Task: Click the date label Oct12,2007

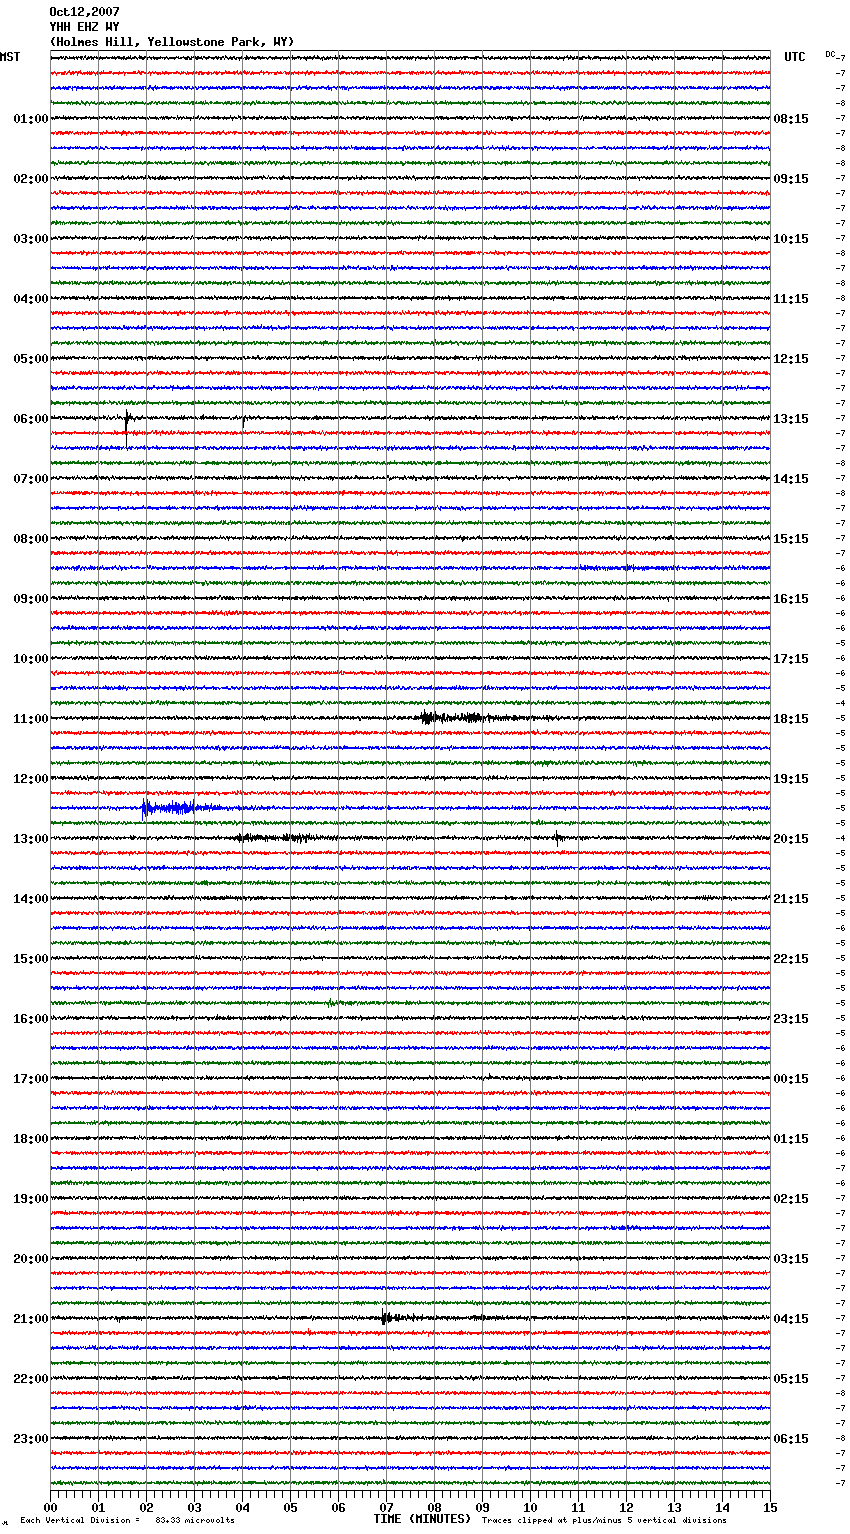Action: click(84, 12)
